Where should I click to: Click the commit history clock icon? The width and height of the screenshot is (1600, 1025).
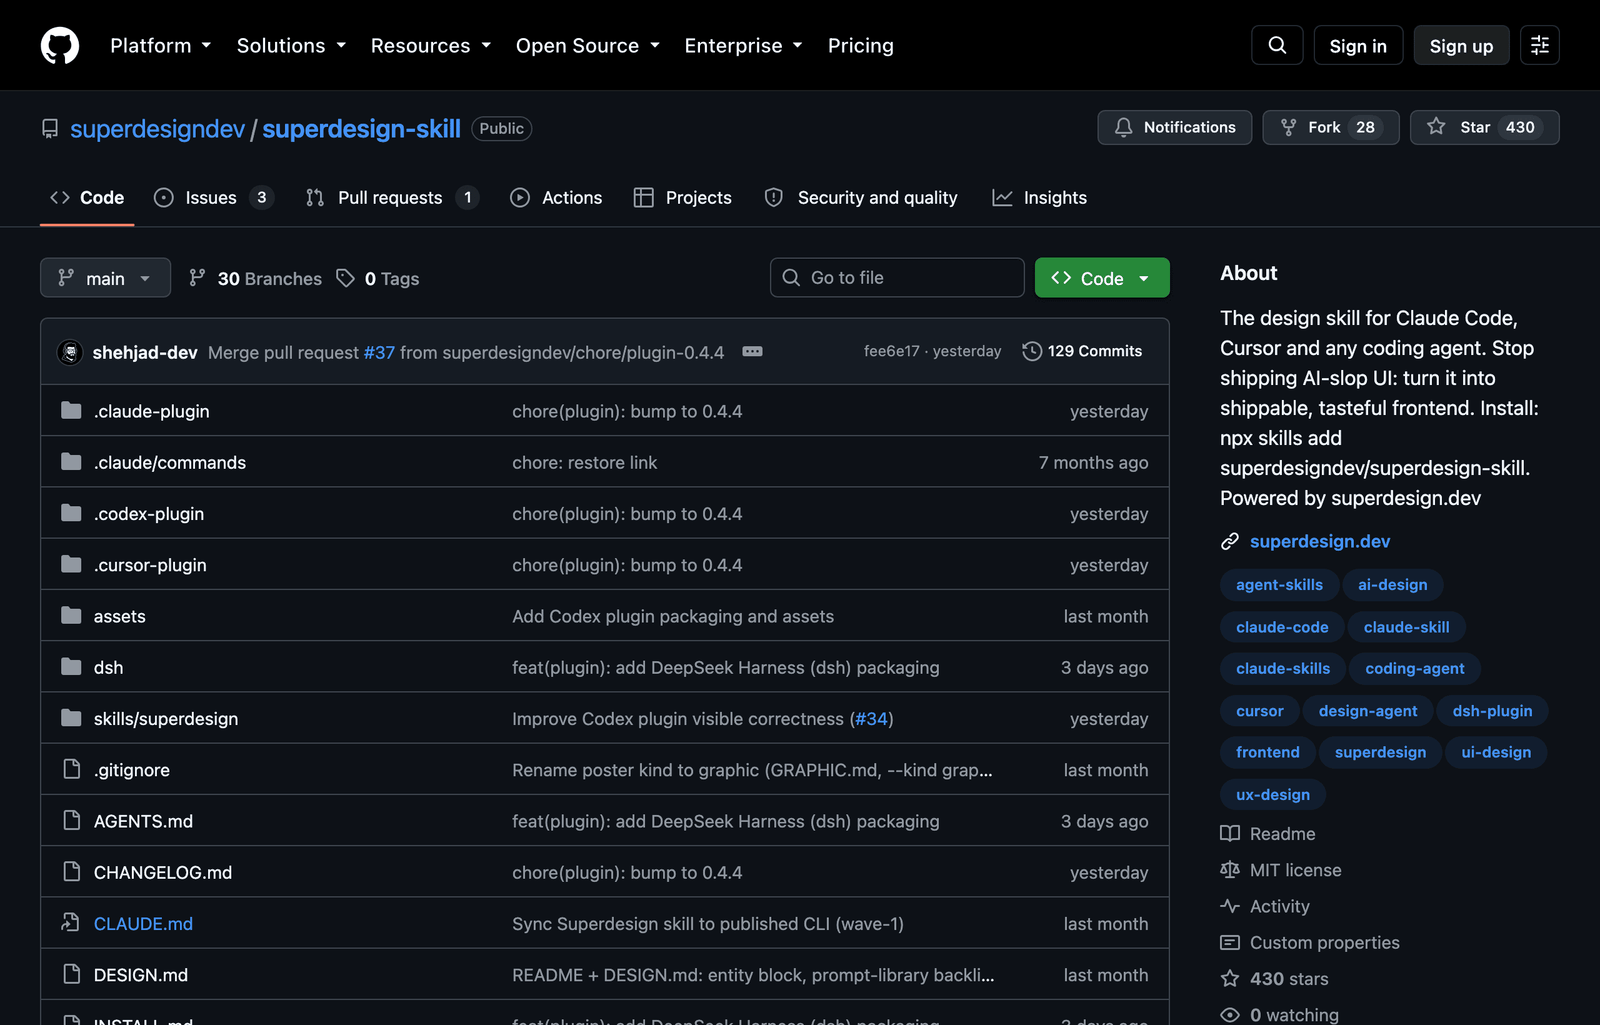pos(1032,351)
